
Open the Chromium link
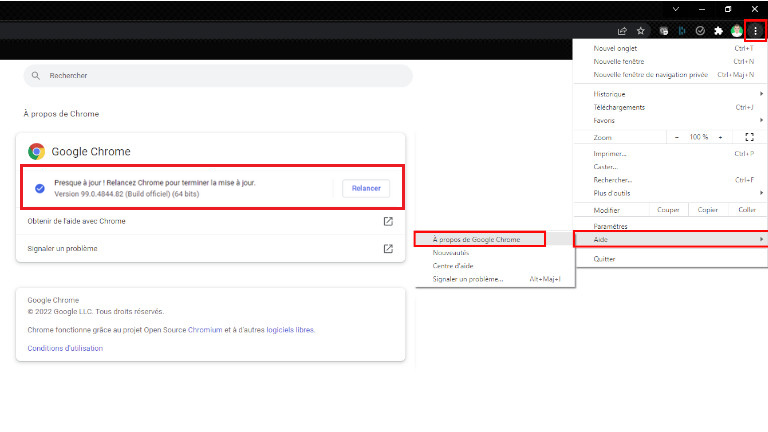[x=205, y=330]
